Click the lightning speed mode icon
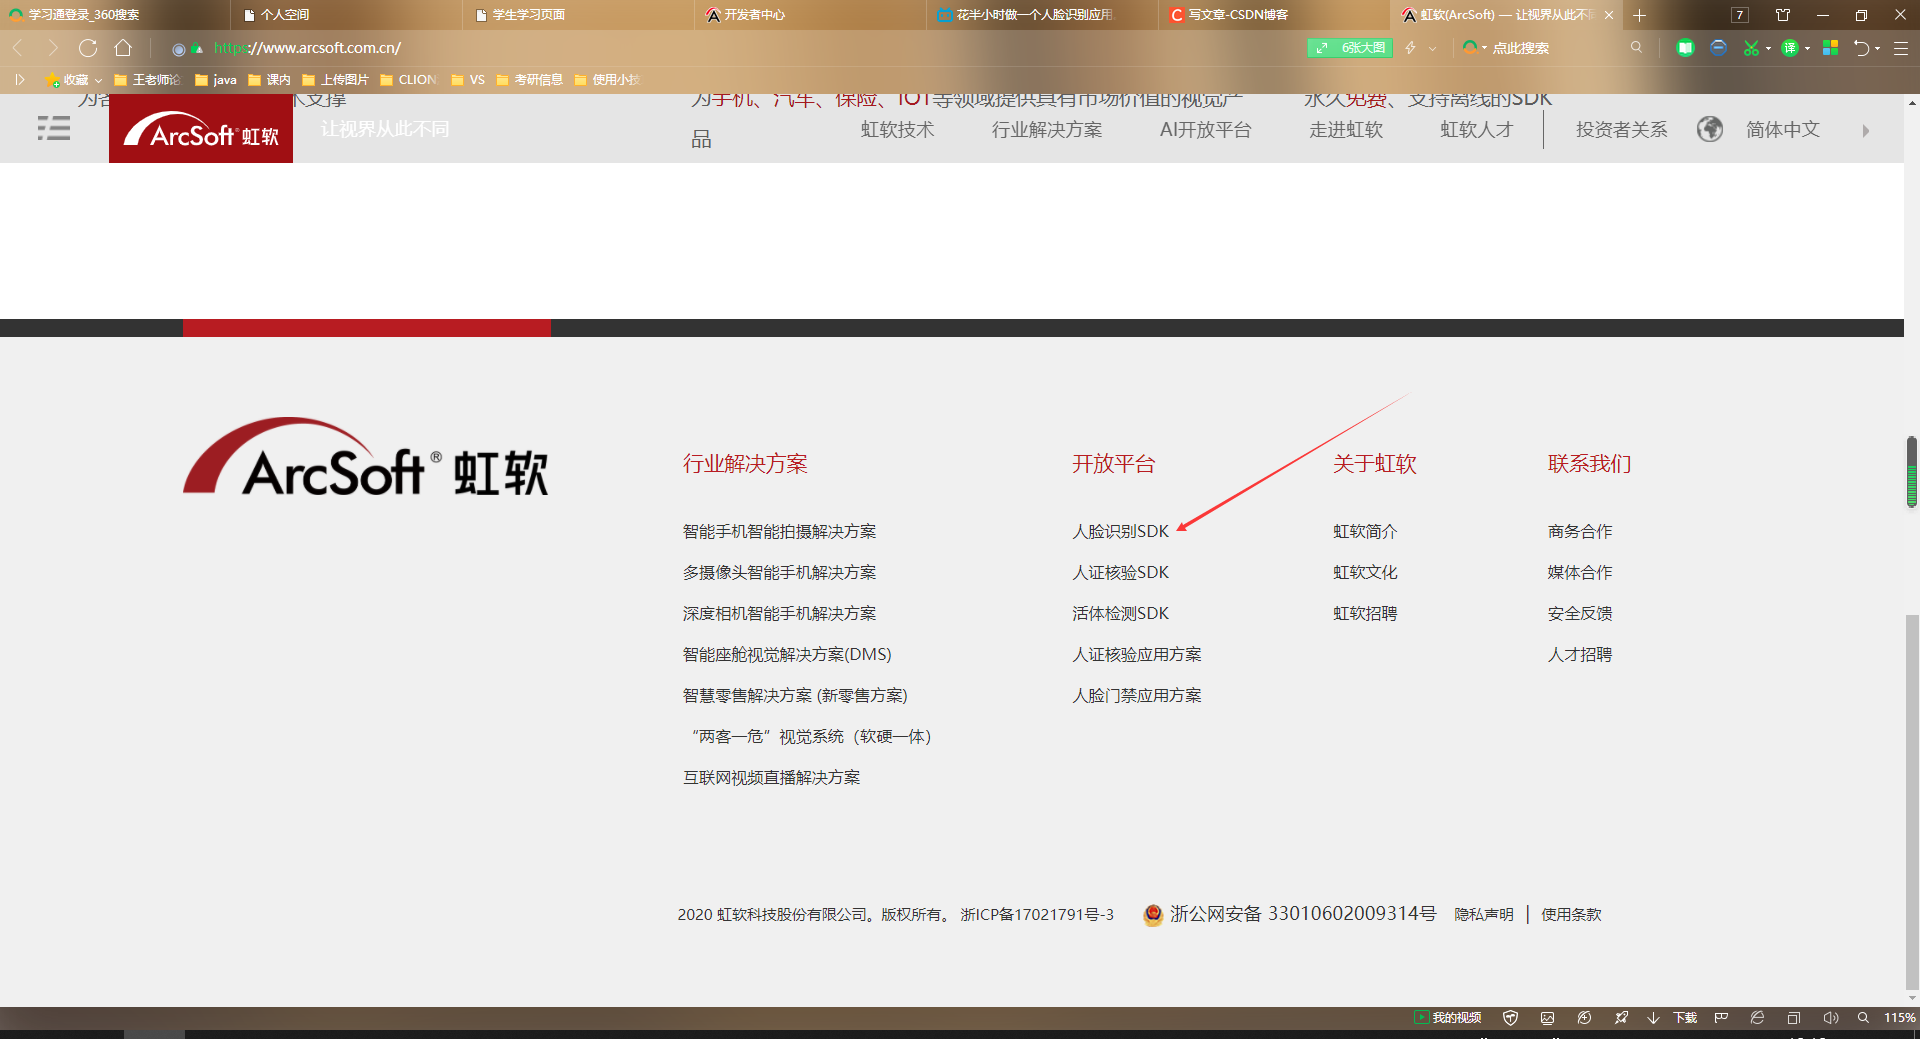 click(x=1410, y=48)
